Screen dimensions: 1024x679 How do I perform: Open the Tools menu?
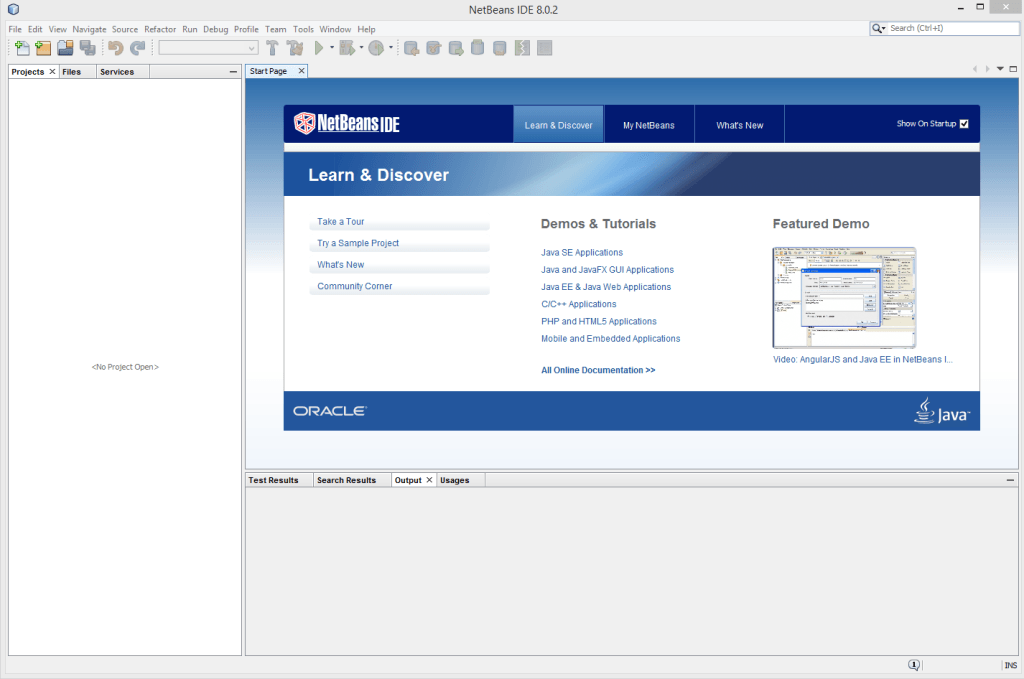click(x=303, y=29)
